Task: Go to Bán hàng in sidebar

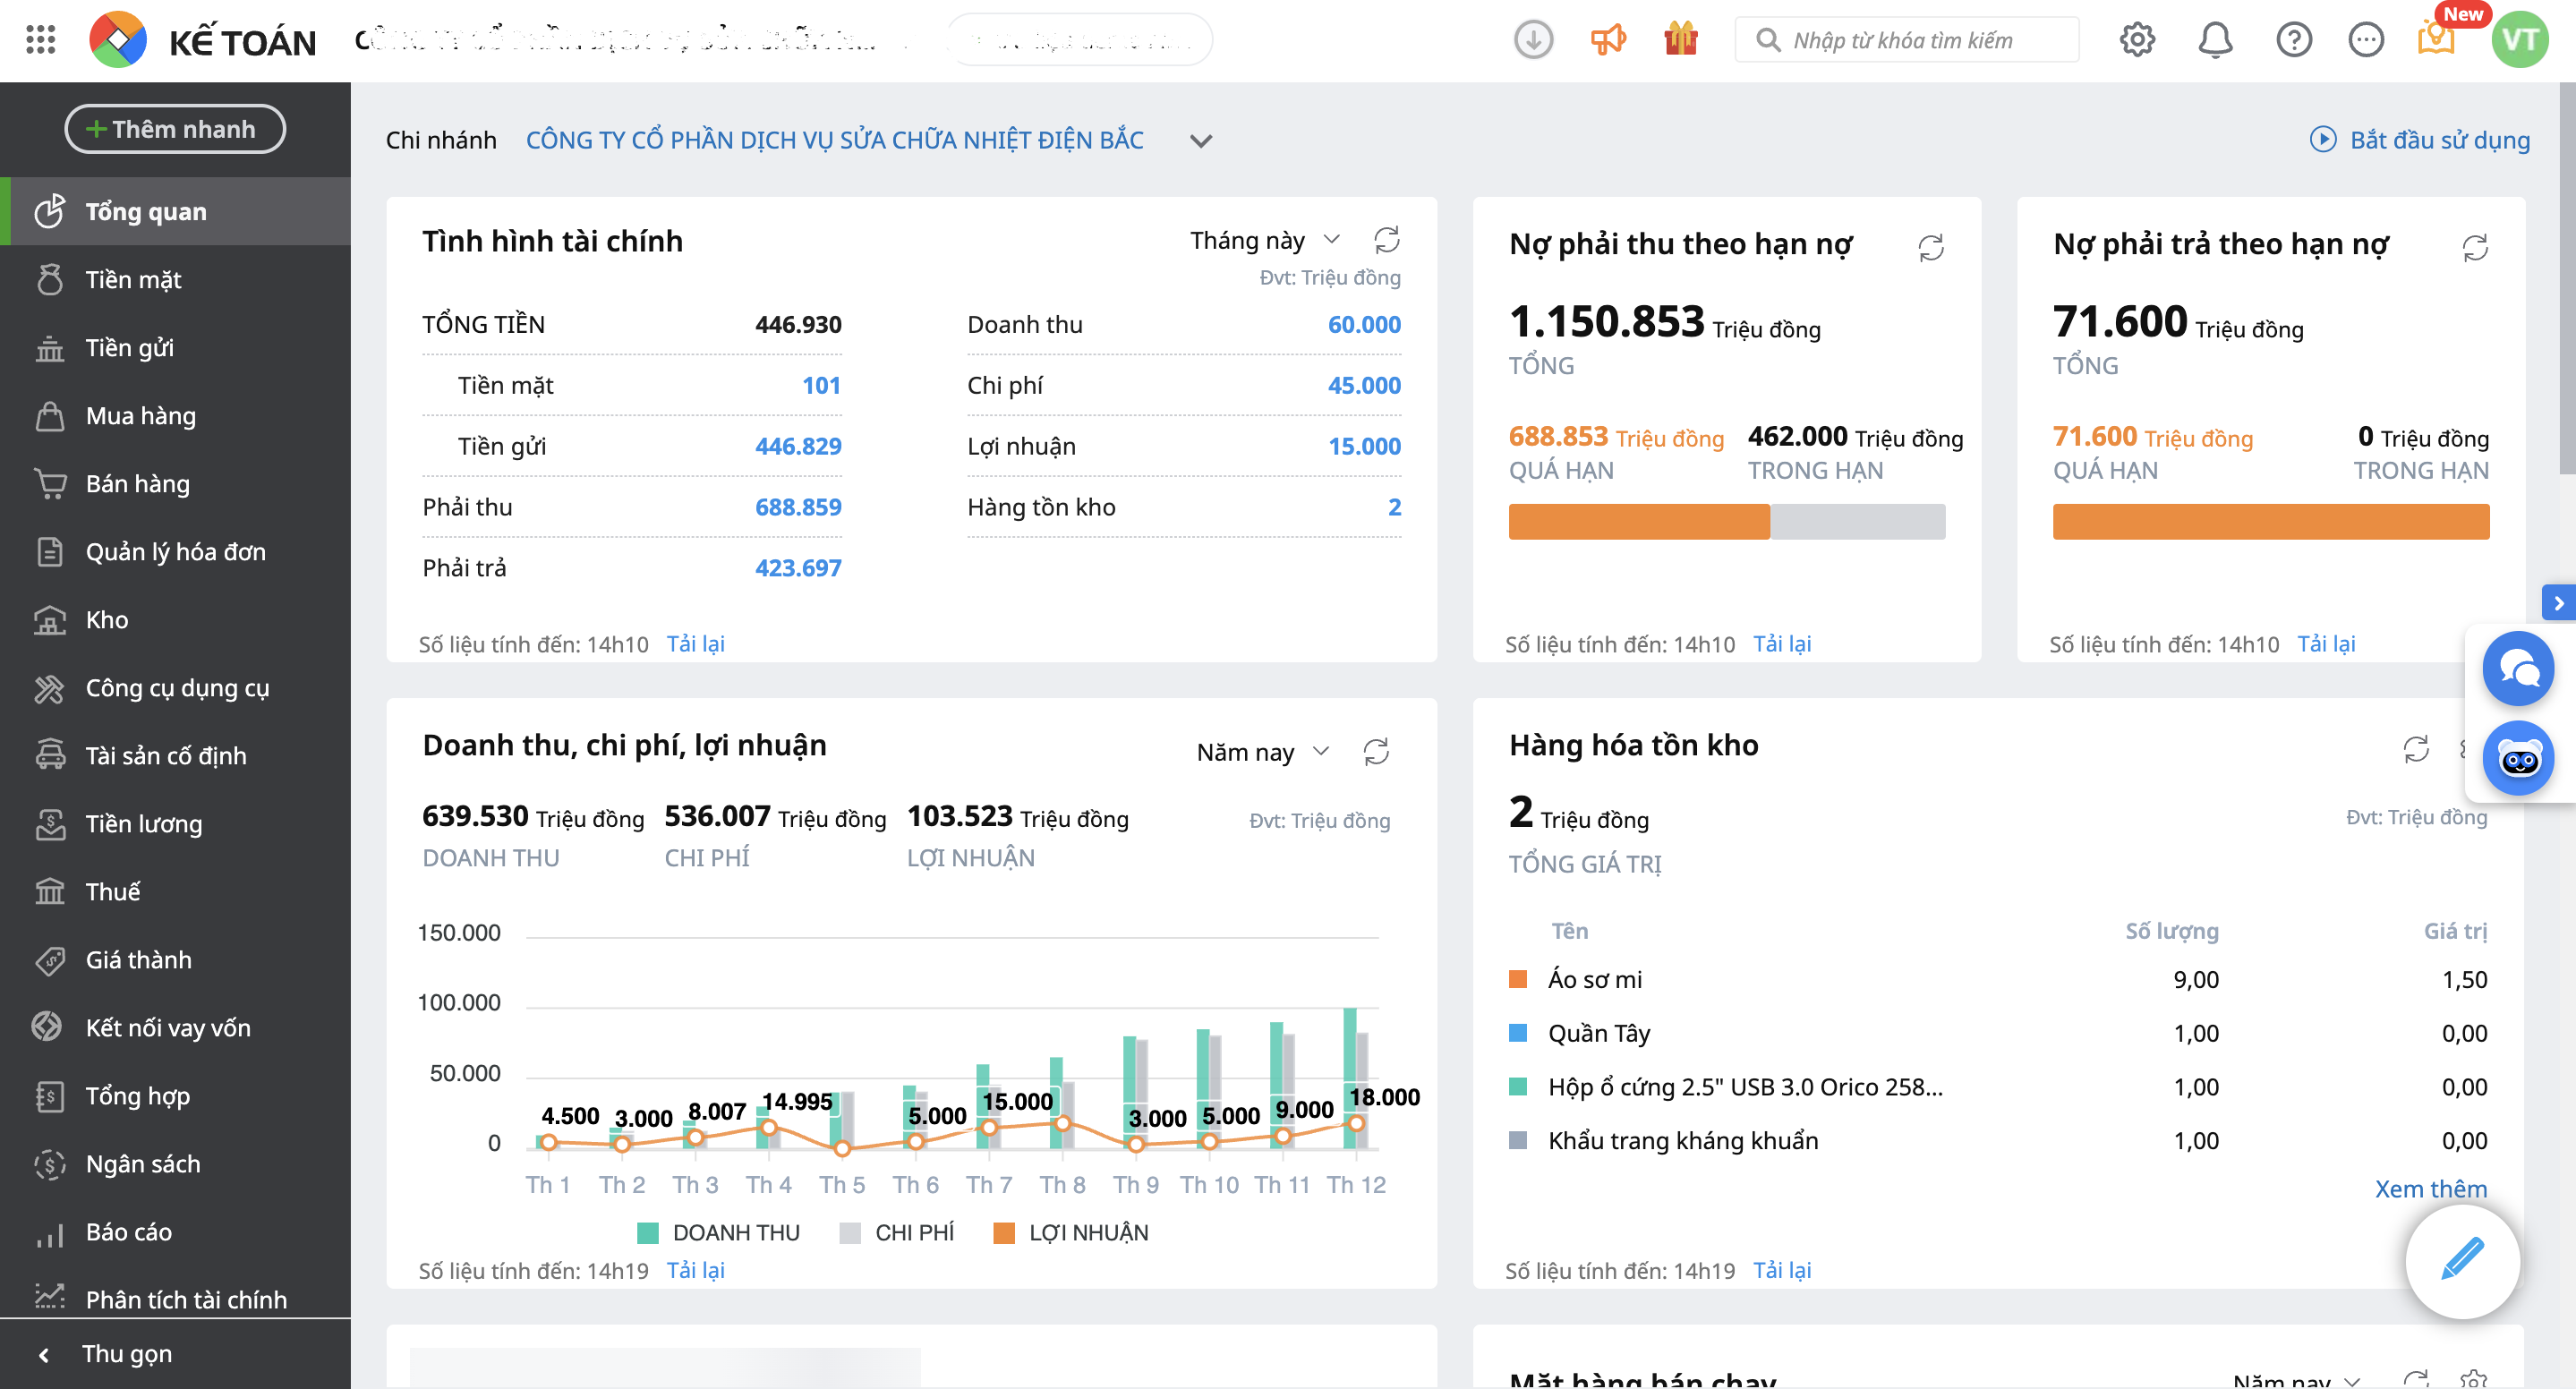Action: (138, 484)
